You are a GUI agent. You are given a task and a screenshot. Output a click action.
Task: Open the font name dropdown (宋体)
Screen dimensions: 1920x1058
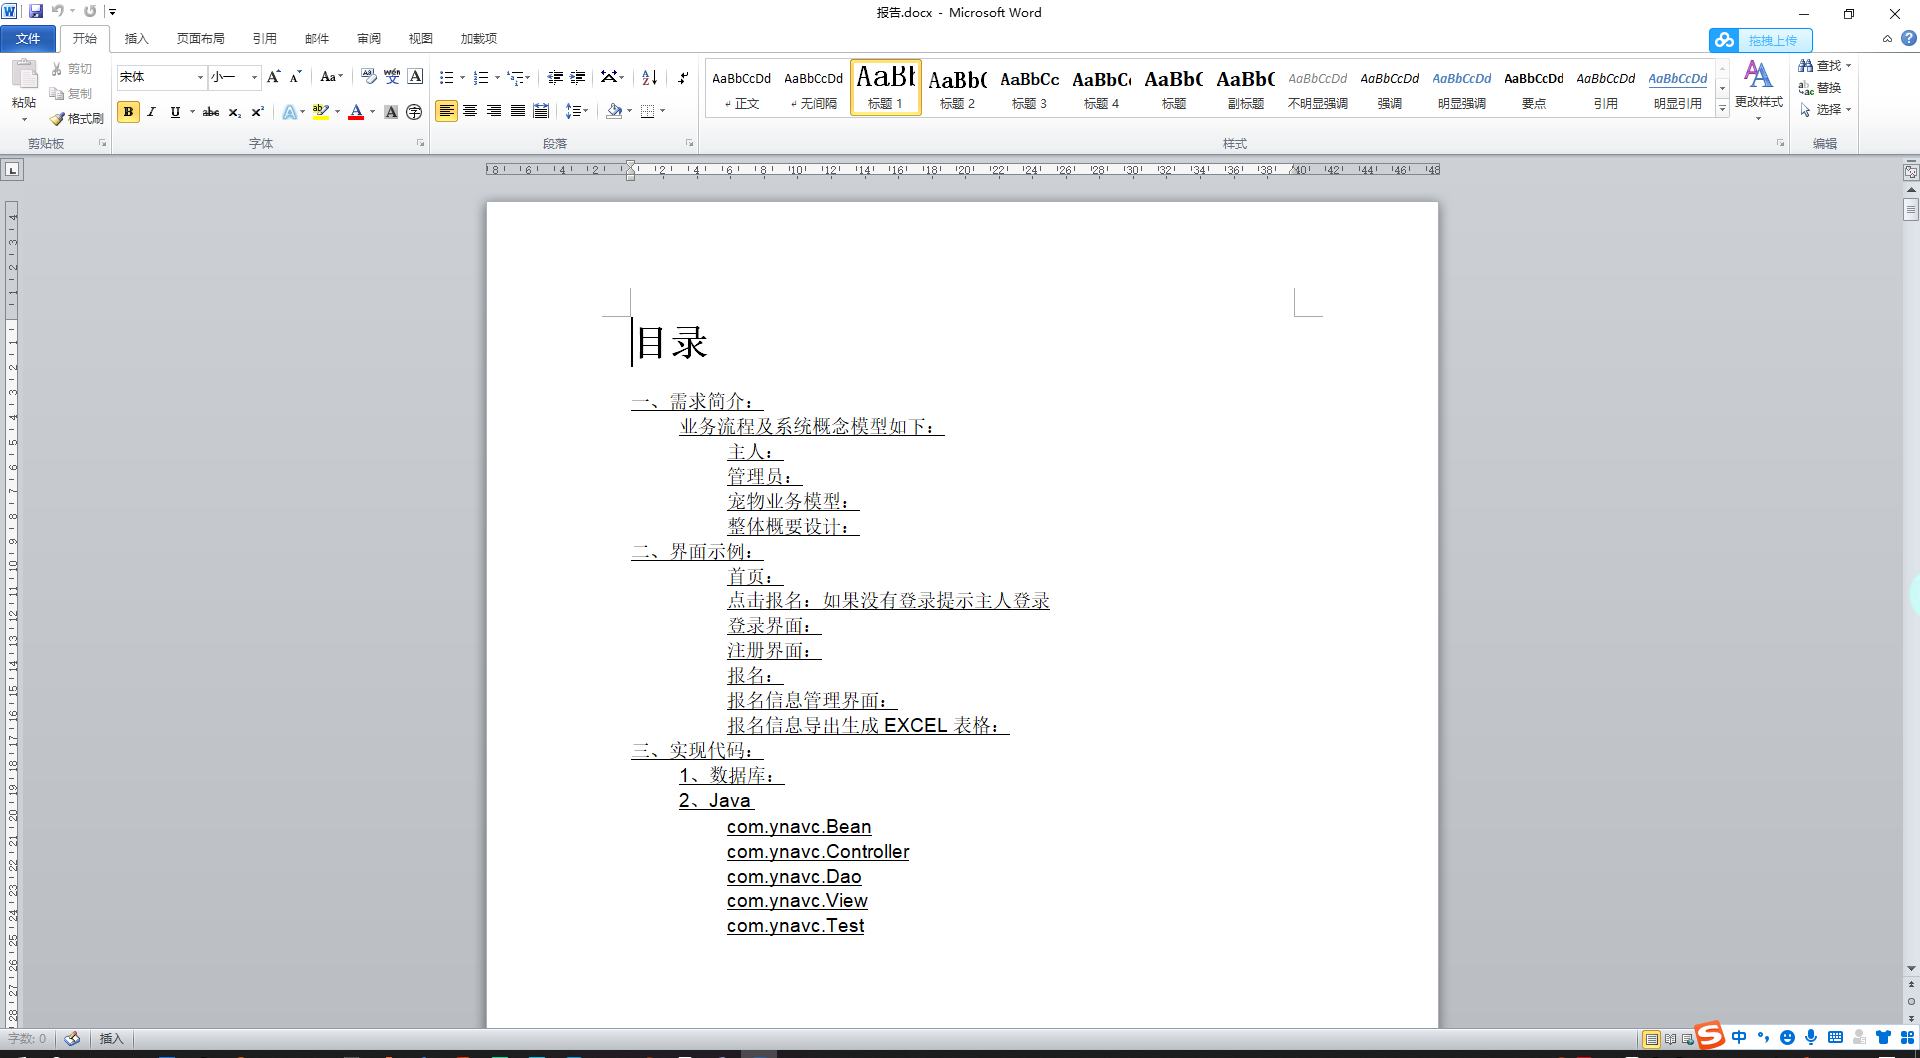click(200, 77)
